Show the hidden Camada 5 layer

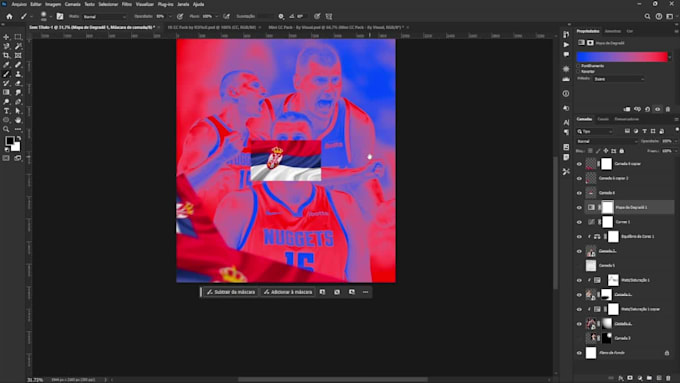click(579, 265)
